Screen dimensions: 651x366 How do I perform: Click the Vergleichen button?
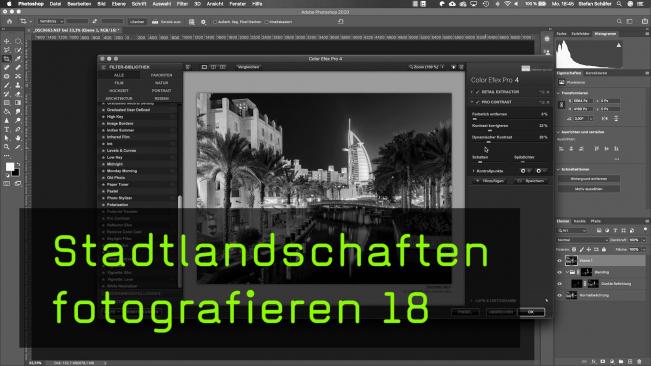click(248, 67)
